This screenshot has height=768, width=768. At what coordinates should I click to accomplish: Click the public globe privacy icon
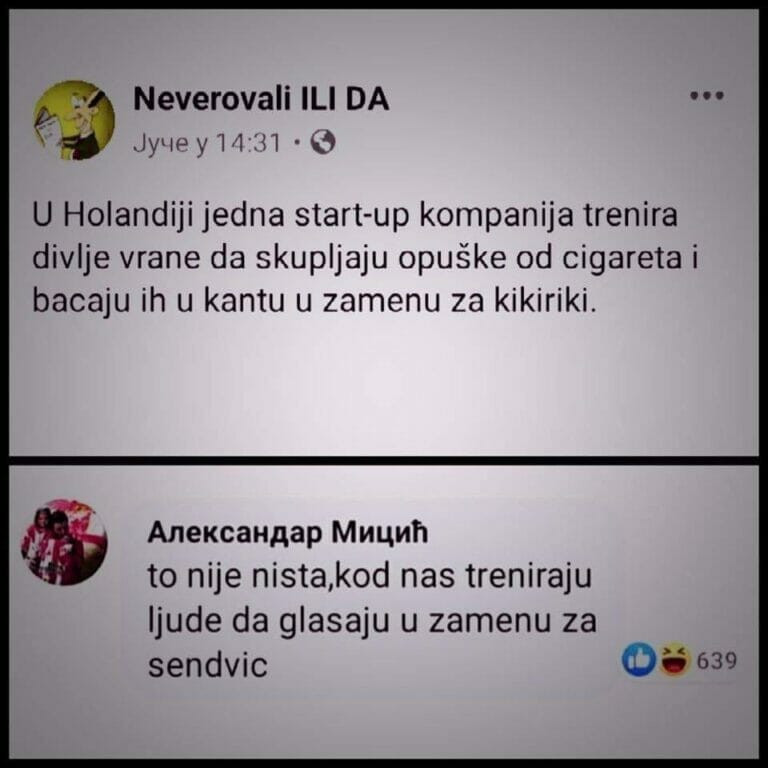click(x=324, y=142)
